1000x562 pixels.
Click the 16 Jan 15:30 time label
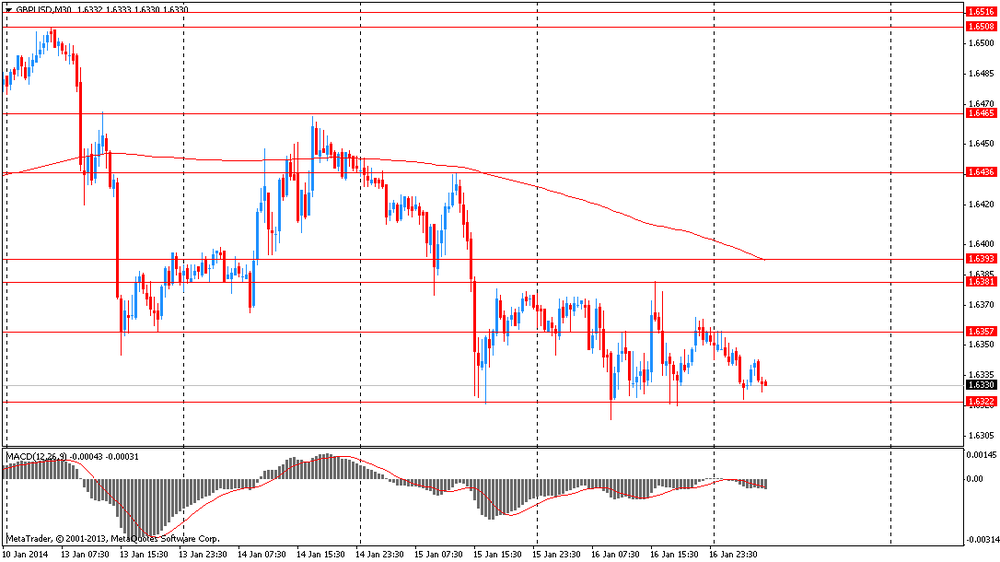pos(675,554)
